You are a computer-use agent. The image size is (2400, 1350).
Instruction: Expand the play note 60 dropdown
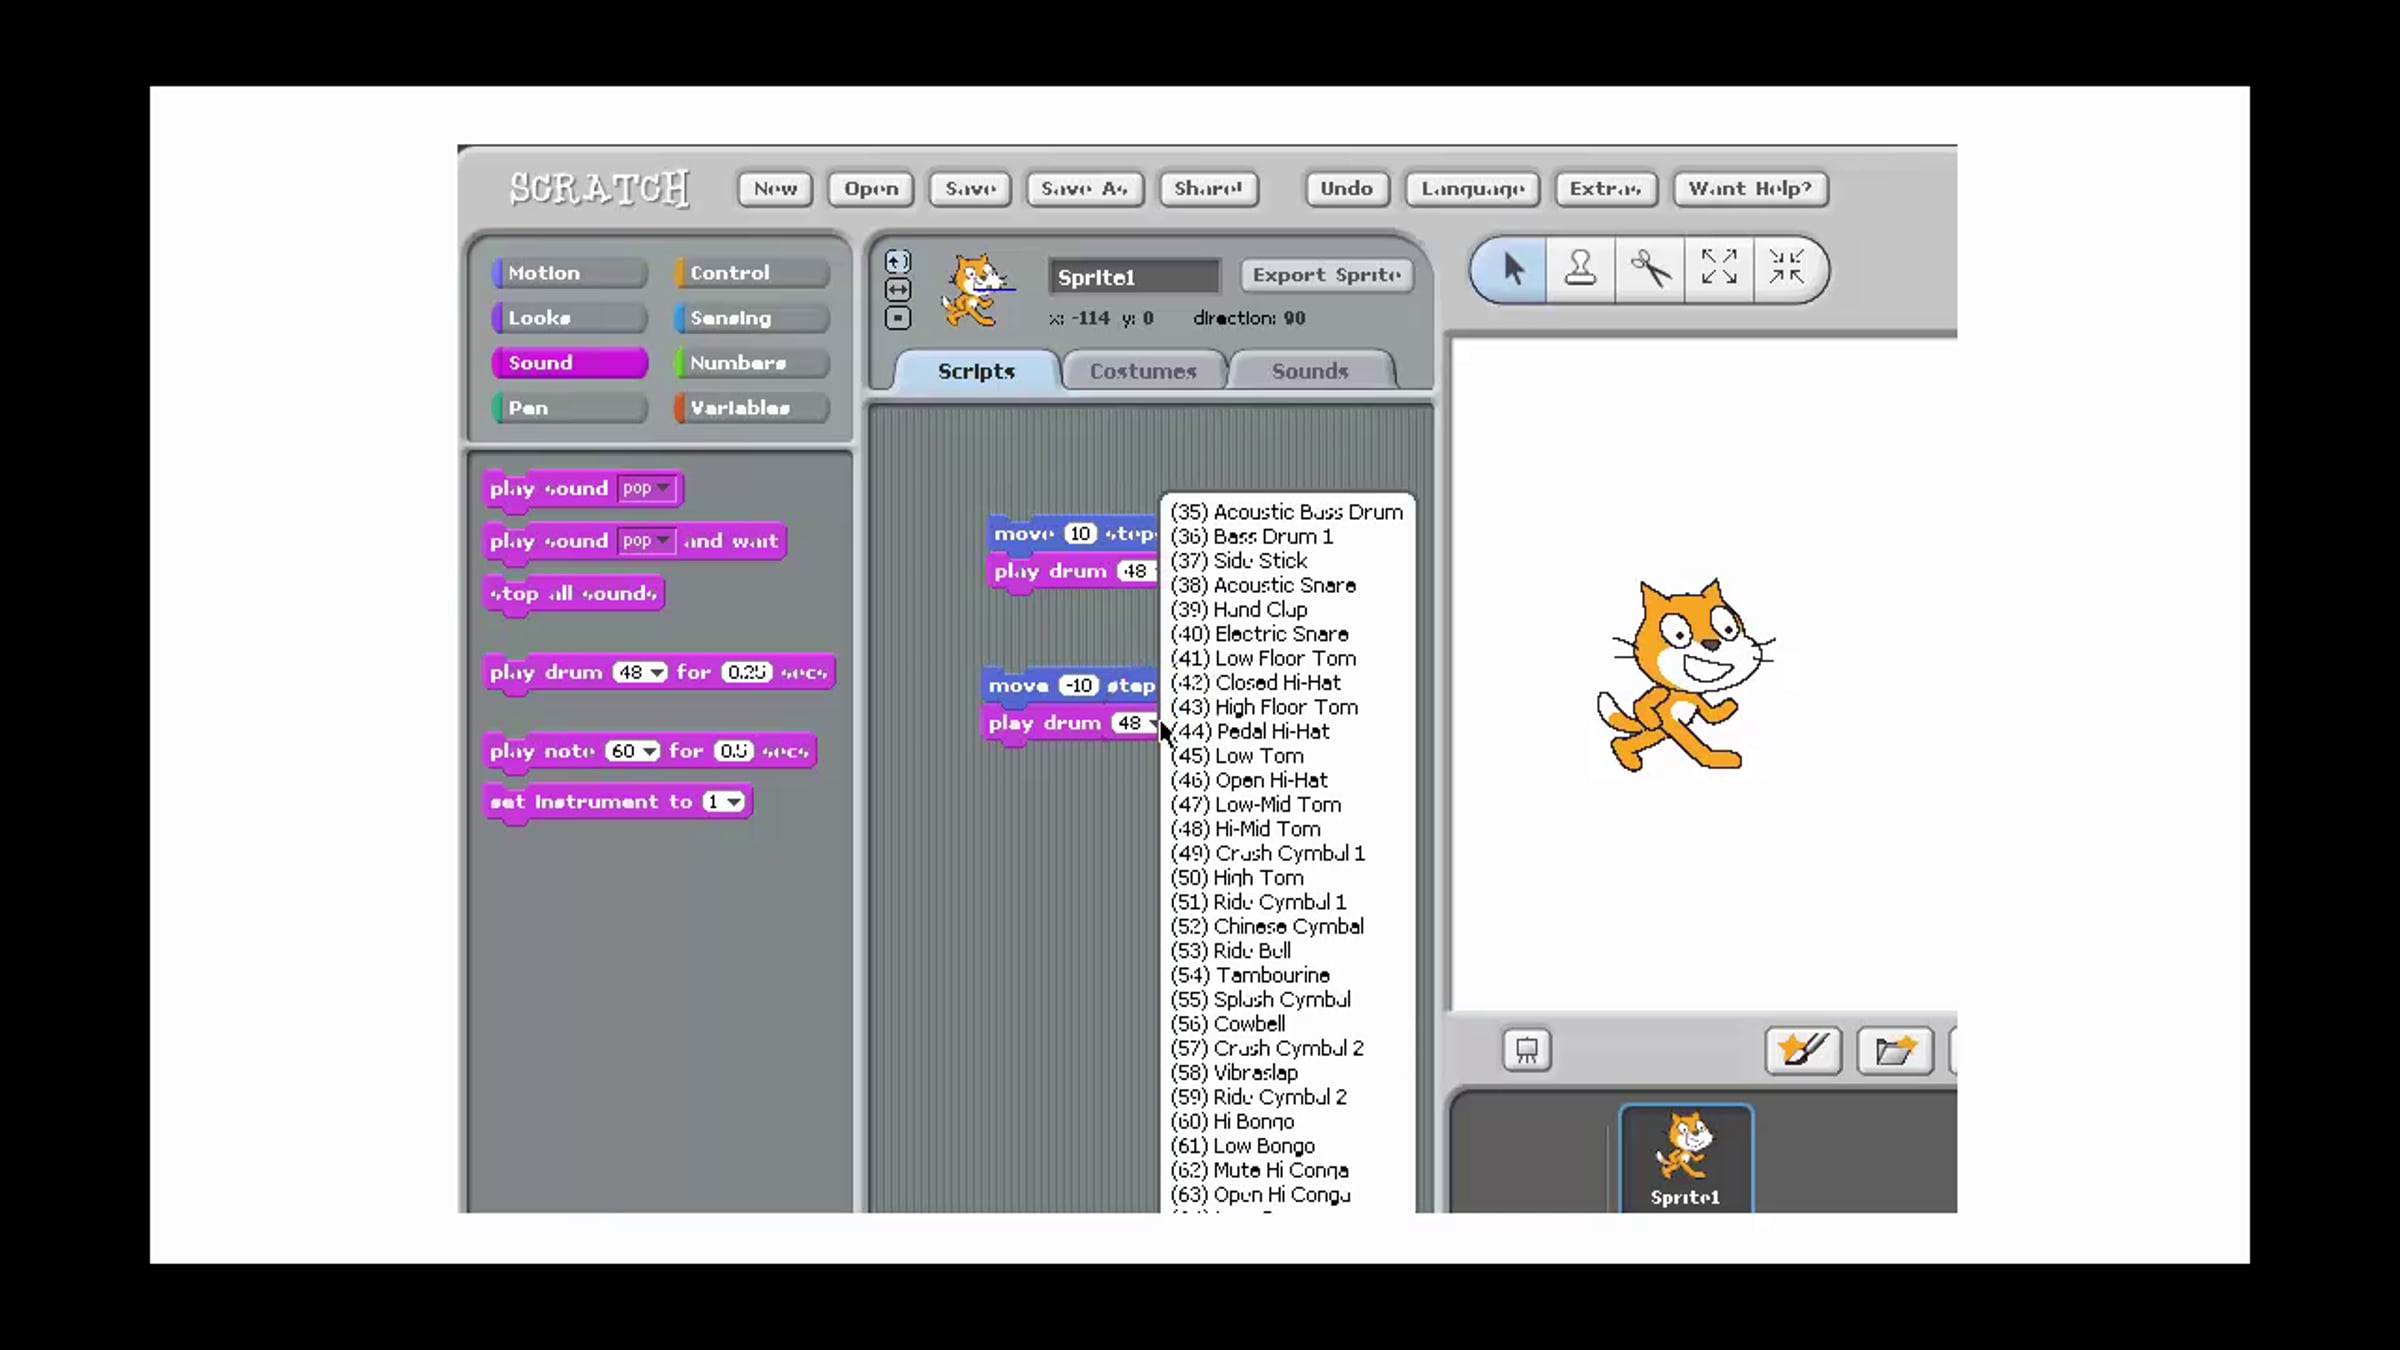click(650, 751)
